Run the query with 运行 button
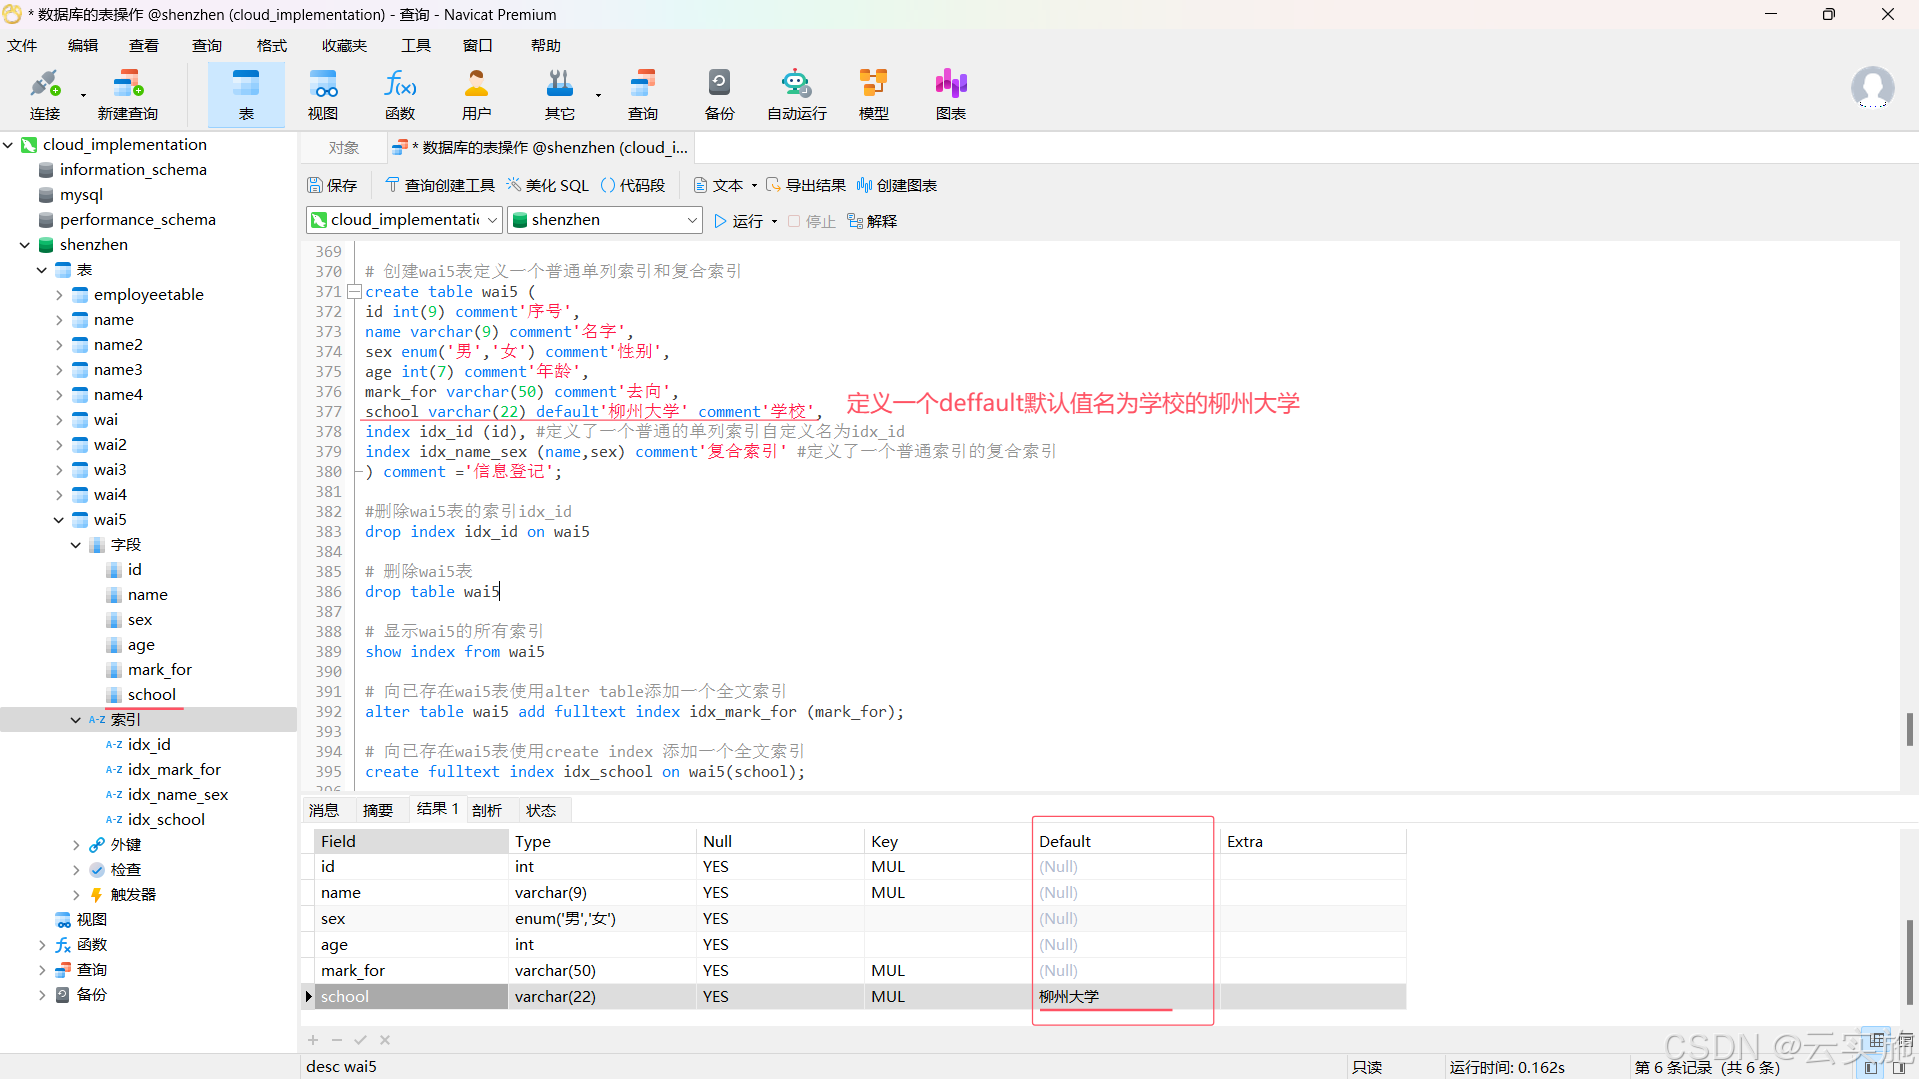The width and height of the screenshot is (1919, 1079). pyautogui.click(x=739, y=221)
